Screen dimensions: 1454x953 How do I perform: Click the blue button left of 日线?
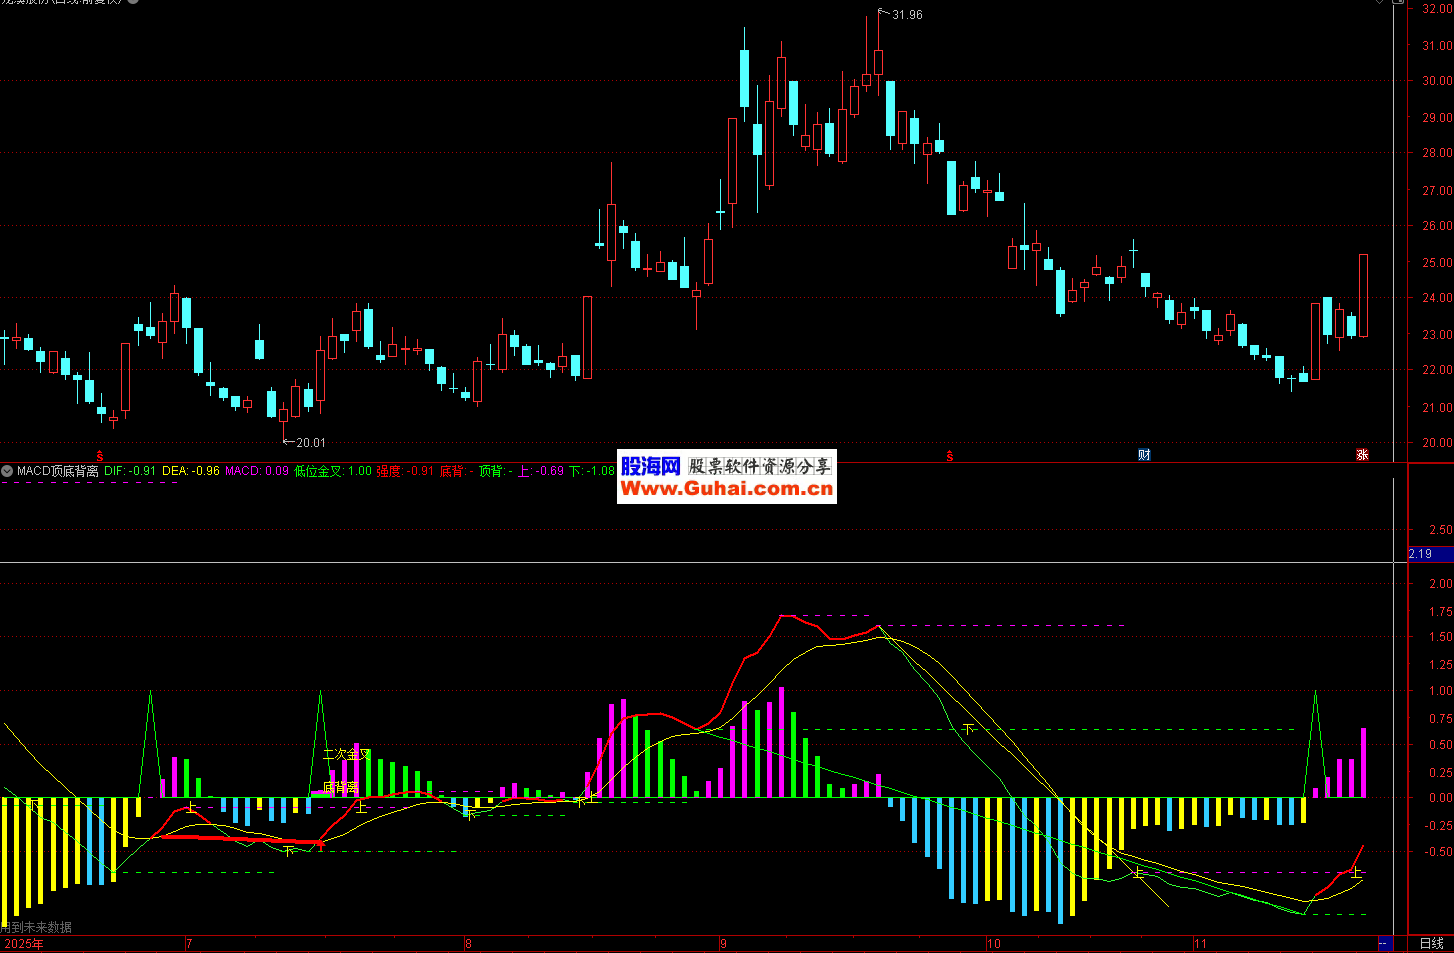point(1385,943)
